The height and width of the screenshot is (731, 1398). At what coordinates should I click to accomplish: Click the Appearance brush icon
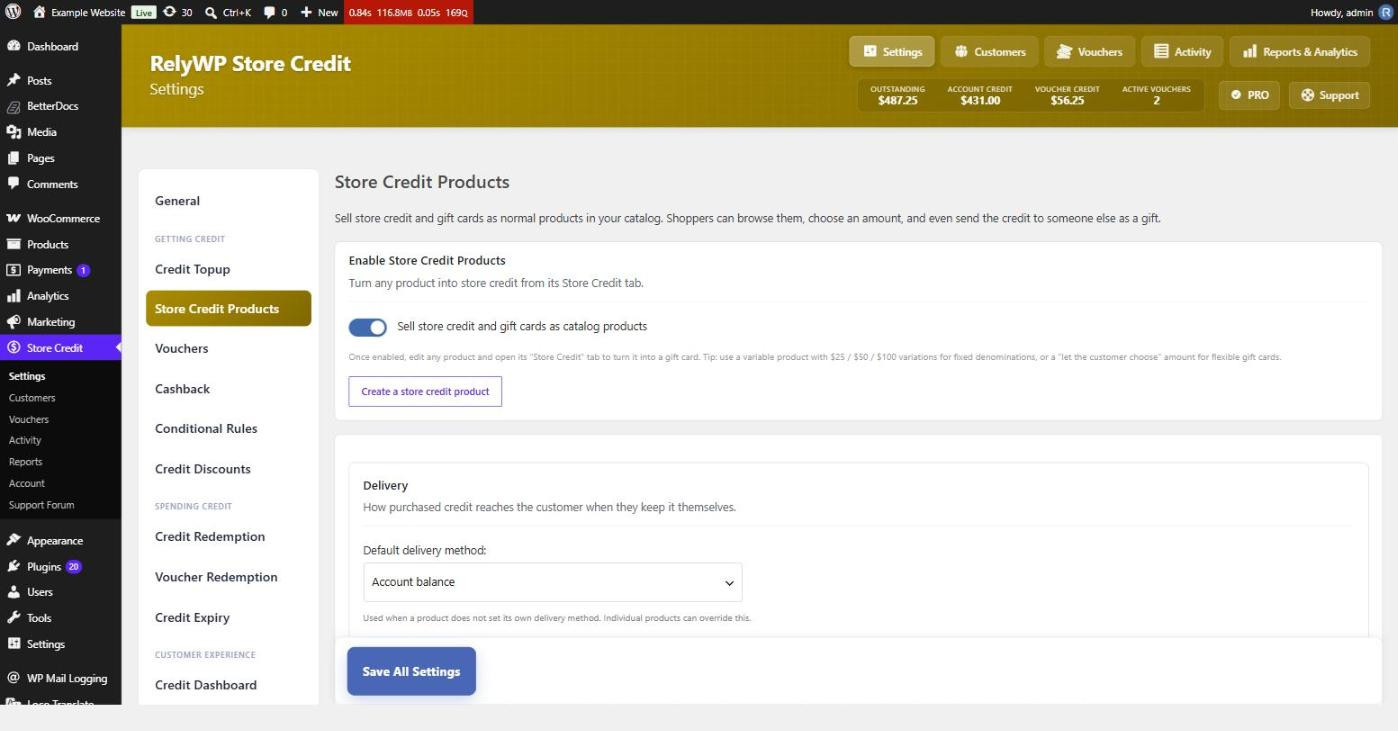pyautogui.click(x=13, y=540)
